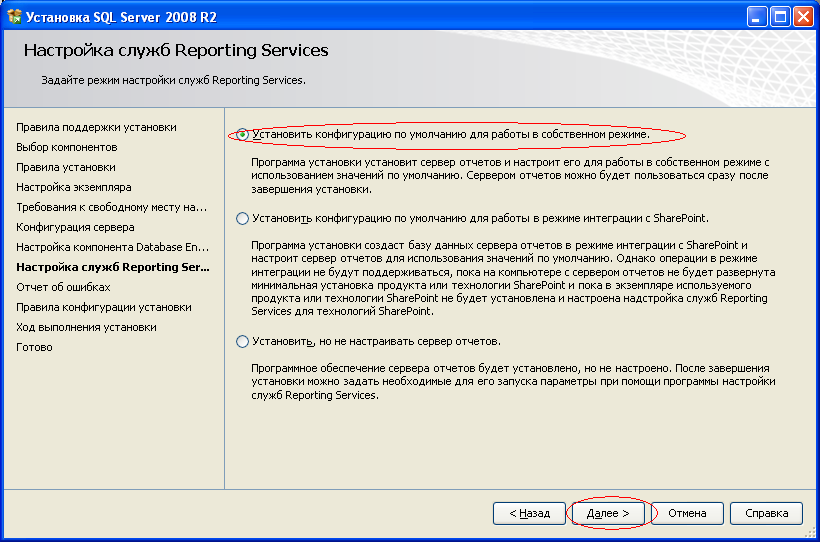Click the step 'Настройка экземпляра'
The width and height of the screenshot is (820, 542).
(74, 187)
